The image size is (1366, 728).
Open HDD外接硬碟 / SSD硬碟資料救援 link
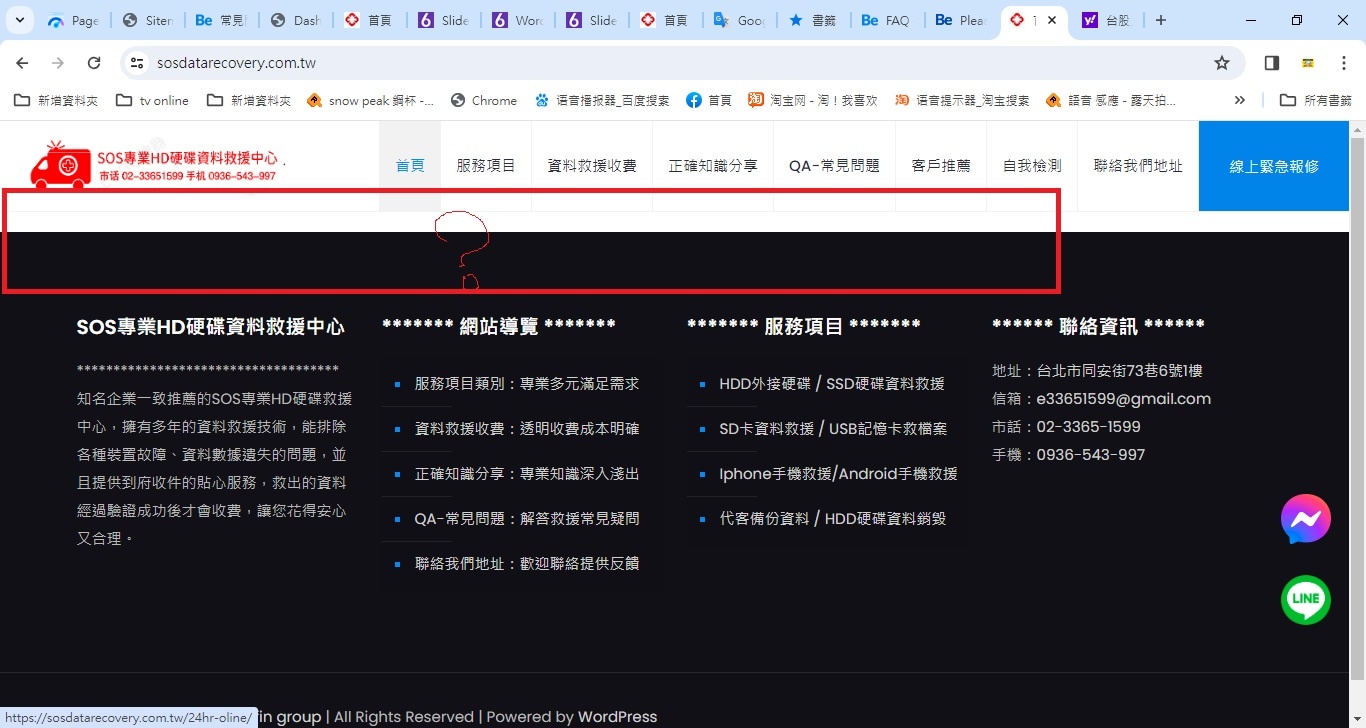[832, 384]
